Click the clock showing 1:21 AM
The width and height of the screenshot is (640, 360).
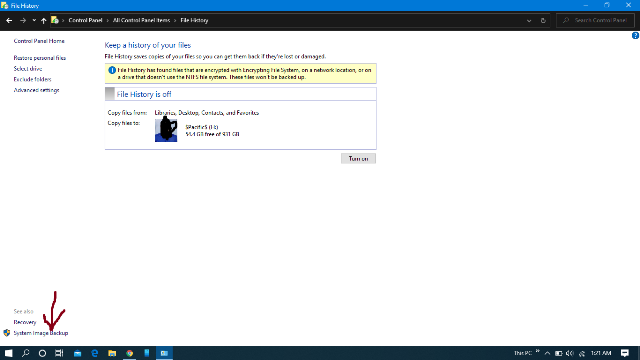601,353
